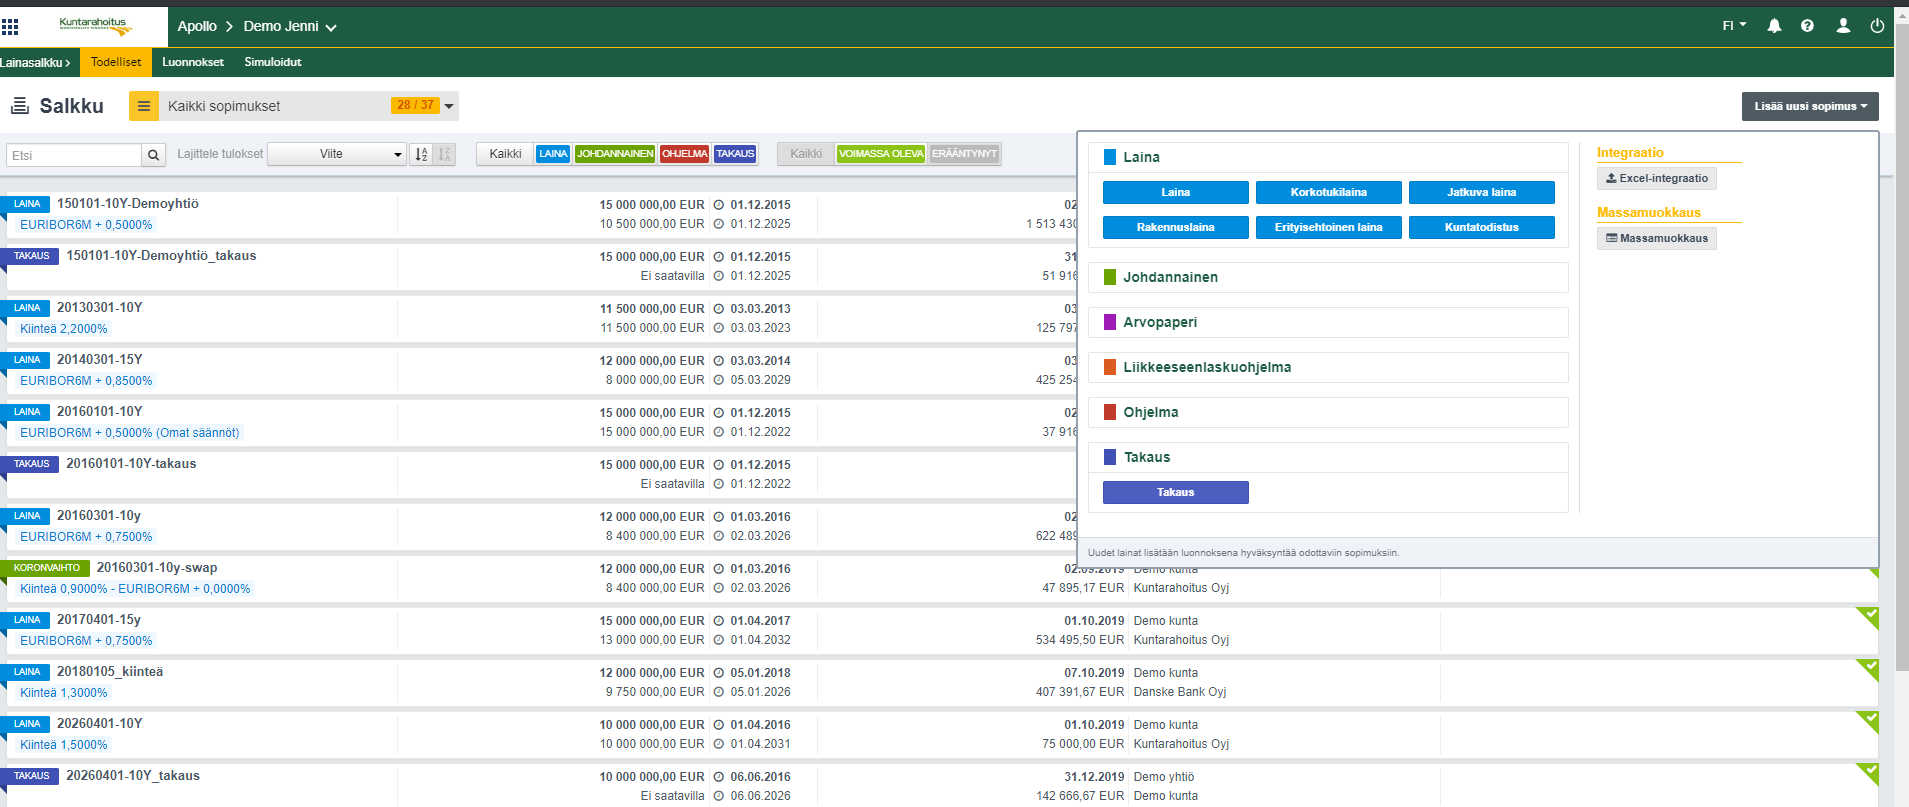Open the FI language dropdown
Screen dimensions: 1909x807
pyautogui.click(x=1734, y=26)
